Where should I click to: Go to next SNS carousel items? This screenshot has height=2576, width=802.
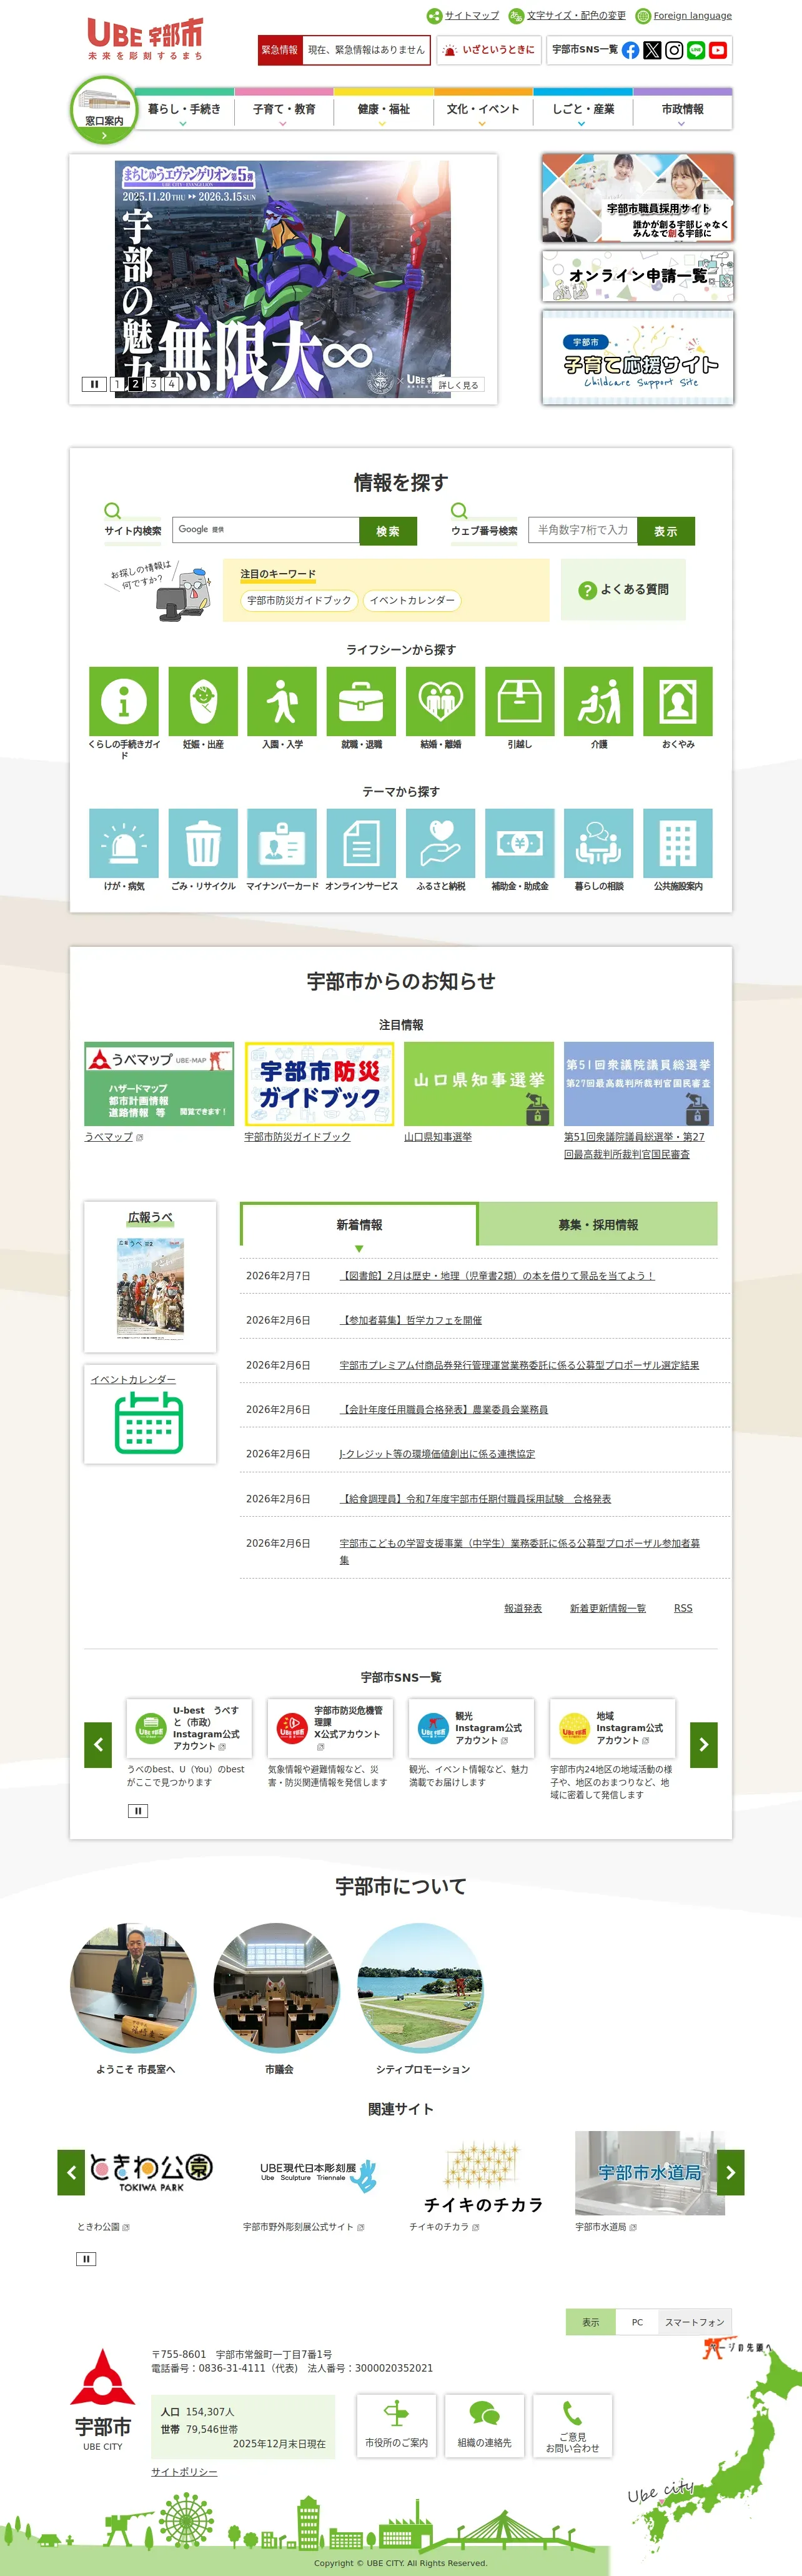pos(704,1745)
